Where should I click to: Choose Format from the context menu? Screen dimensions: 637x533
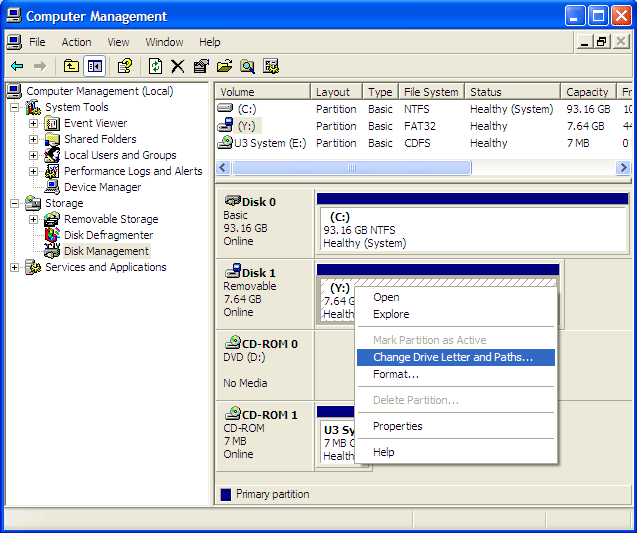click(x=456, y=375)
